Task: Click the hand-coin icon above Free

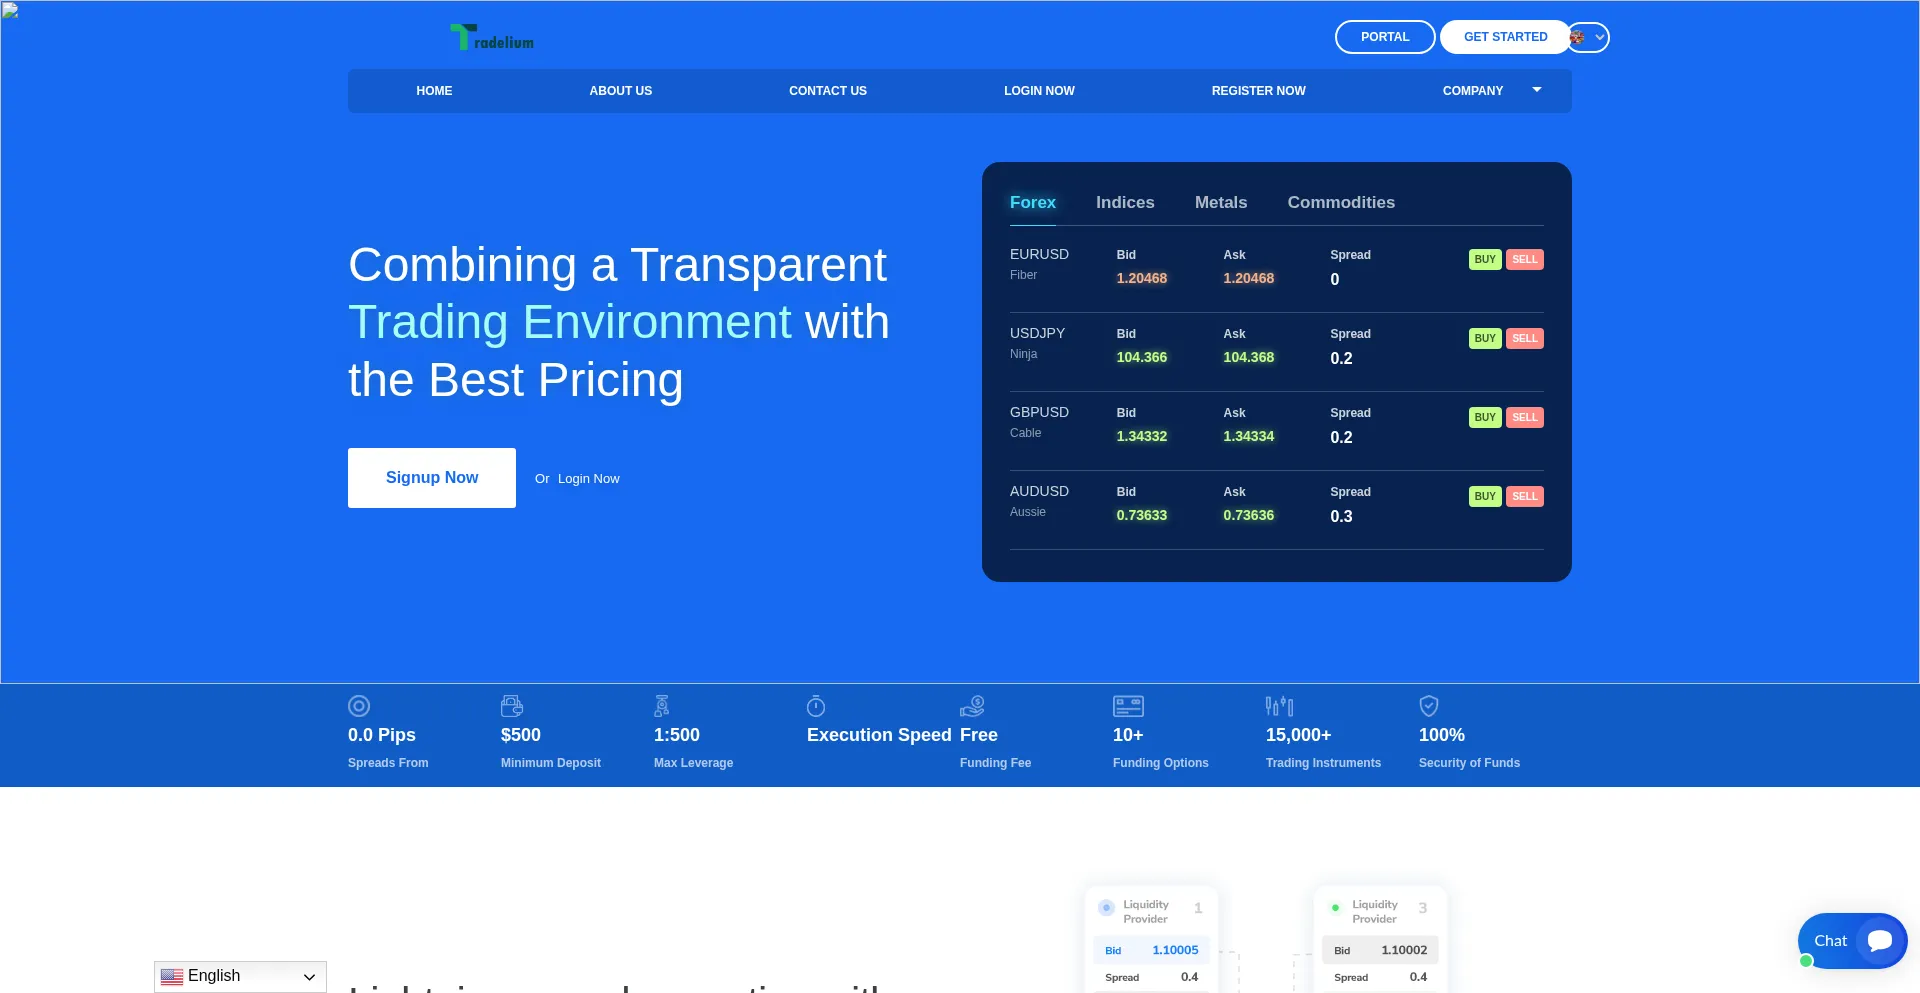Action: (x=972, y=706)
